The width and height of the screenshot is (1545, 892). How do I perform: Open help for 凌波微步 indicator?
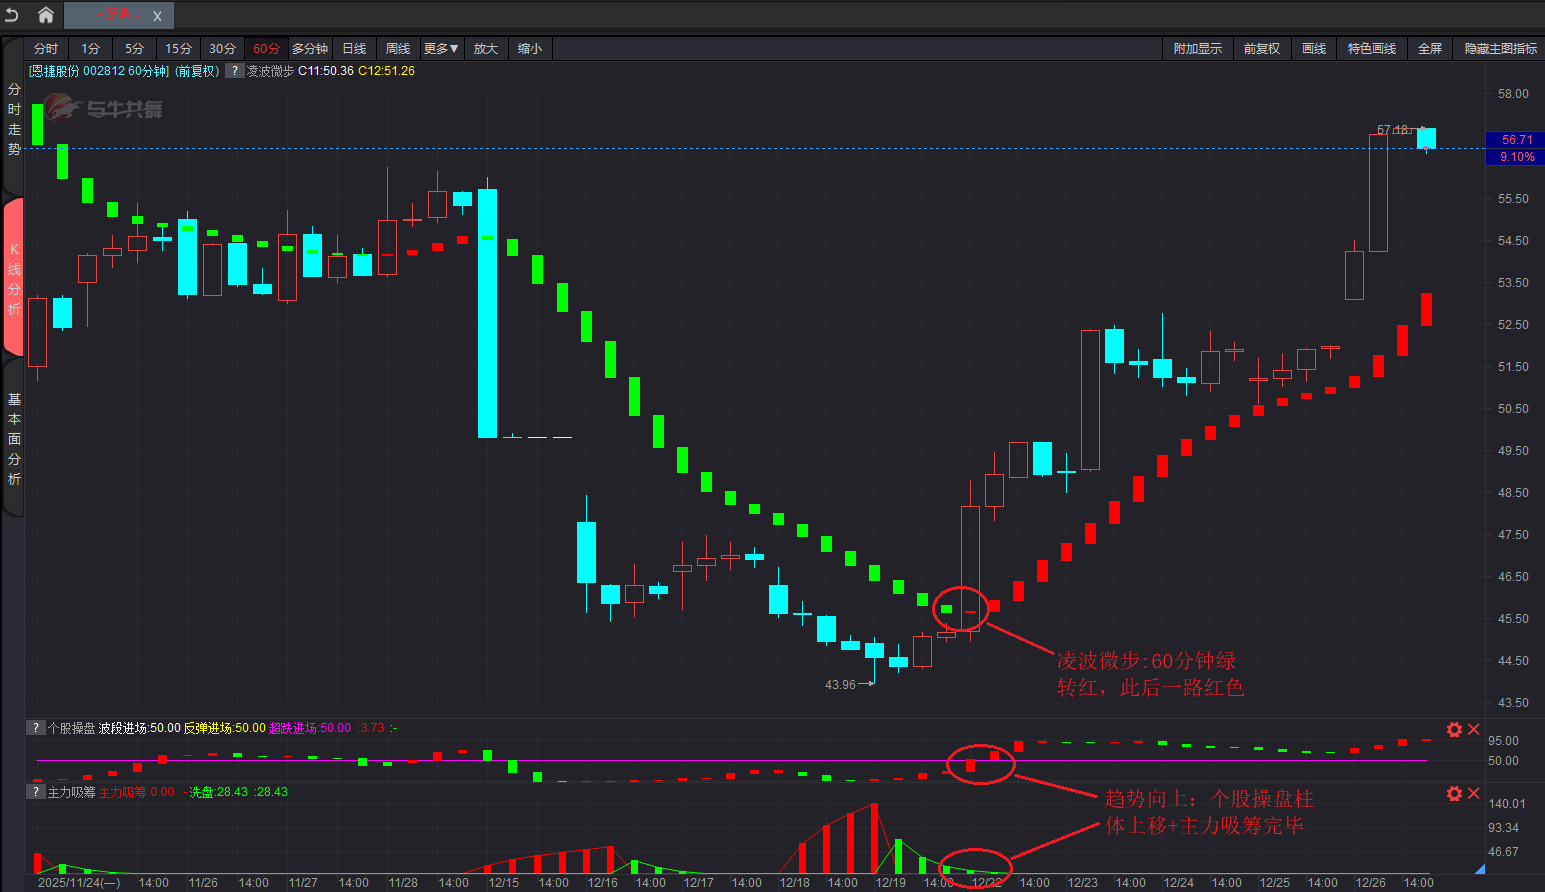pyautogui.click(x=234, y=71)
